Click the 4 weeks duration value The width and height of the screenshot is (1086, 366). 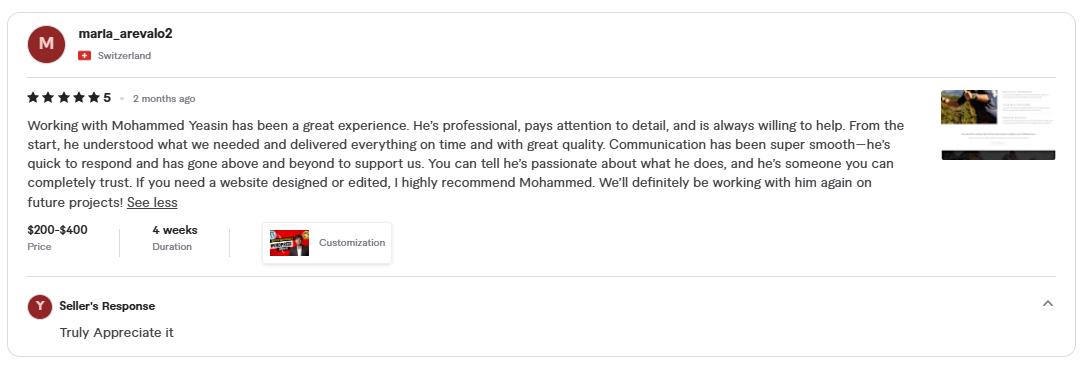[x=175, y=230]
